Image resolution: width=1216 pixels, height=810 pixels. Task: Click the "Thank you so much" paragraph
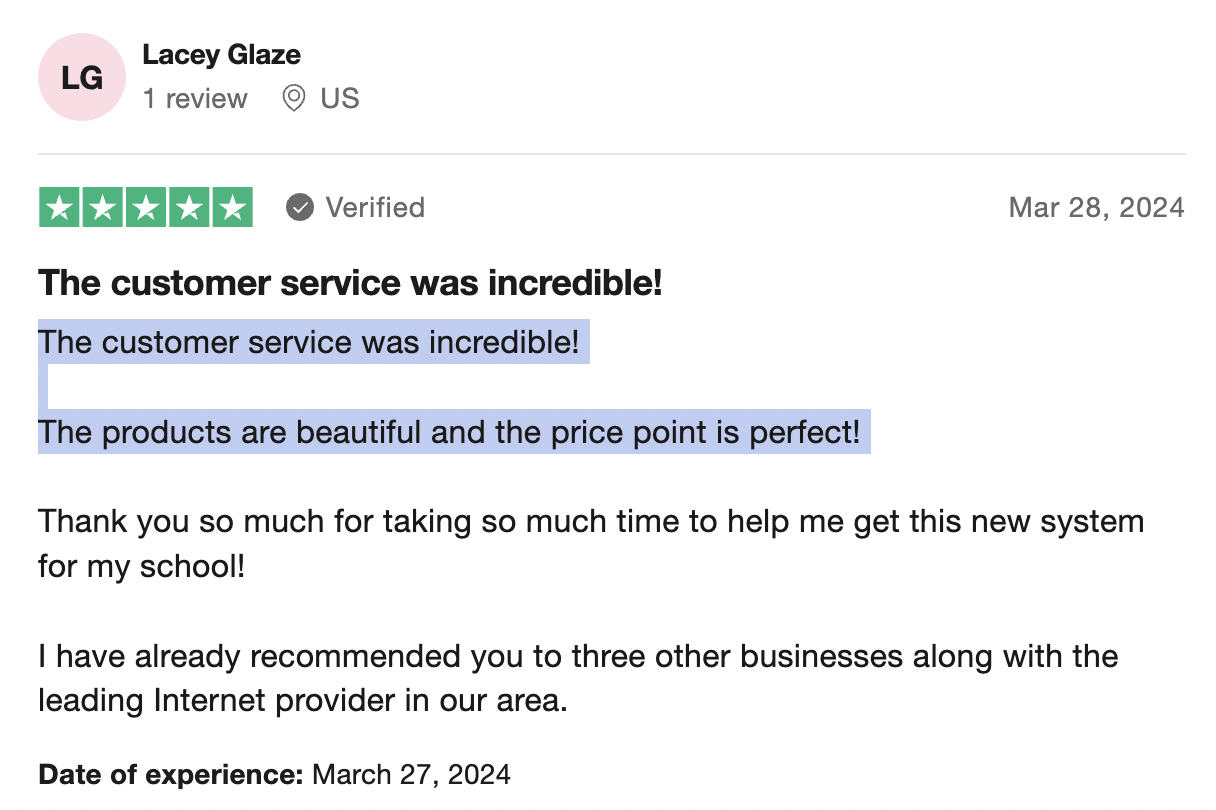(x=590, y=543)
